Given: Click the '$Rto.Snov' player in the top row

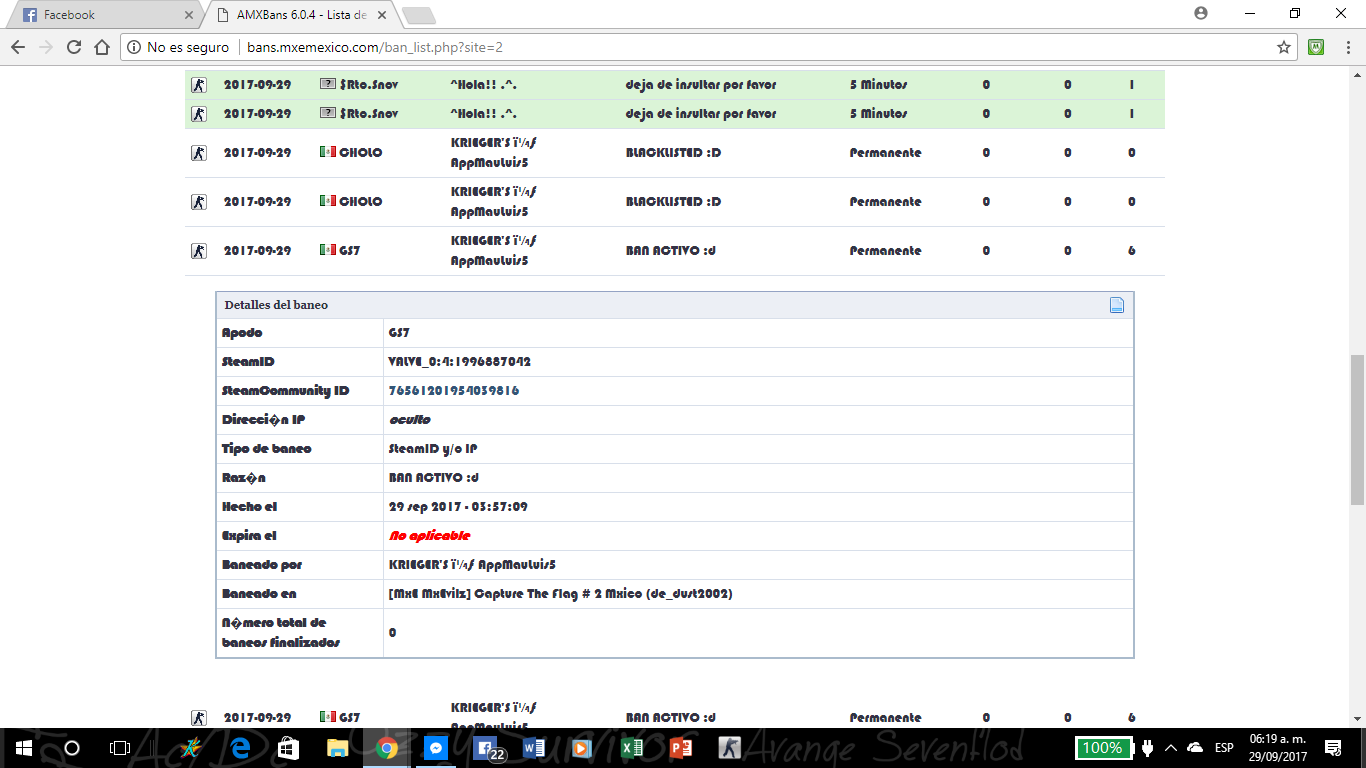Looking at the screenshot, I should [368, 85].
